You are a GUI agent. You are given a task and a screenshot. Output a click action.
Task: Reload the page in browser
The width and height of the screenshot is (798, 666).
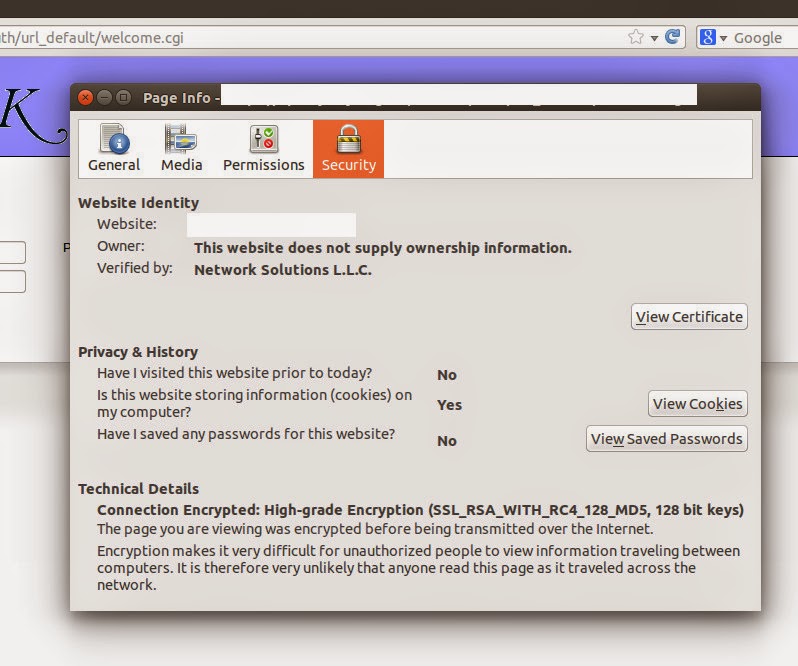[672, 37]
